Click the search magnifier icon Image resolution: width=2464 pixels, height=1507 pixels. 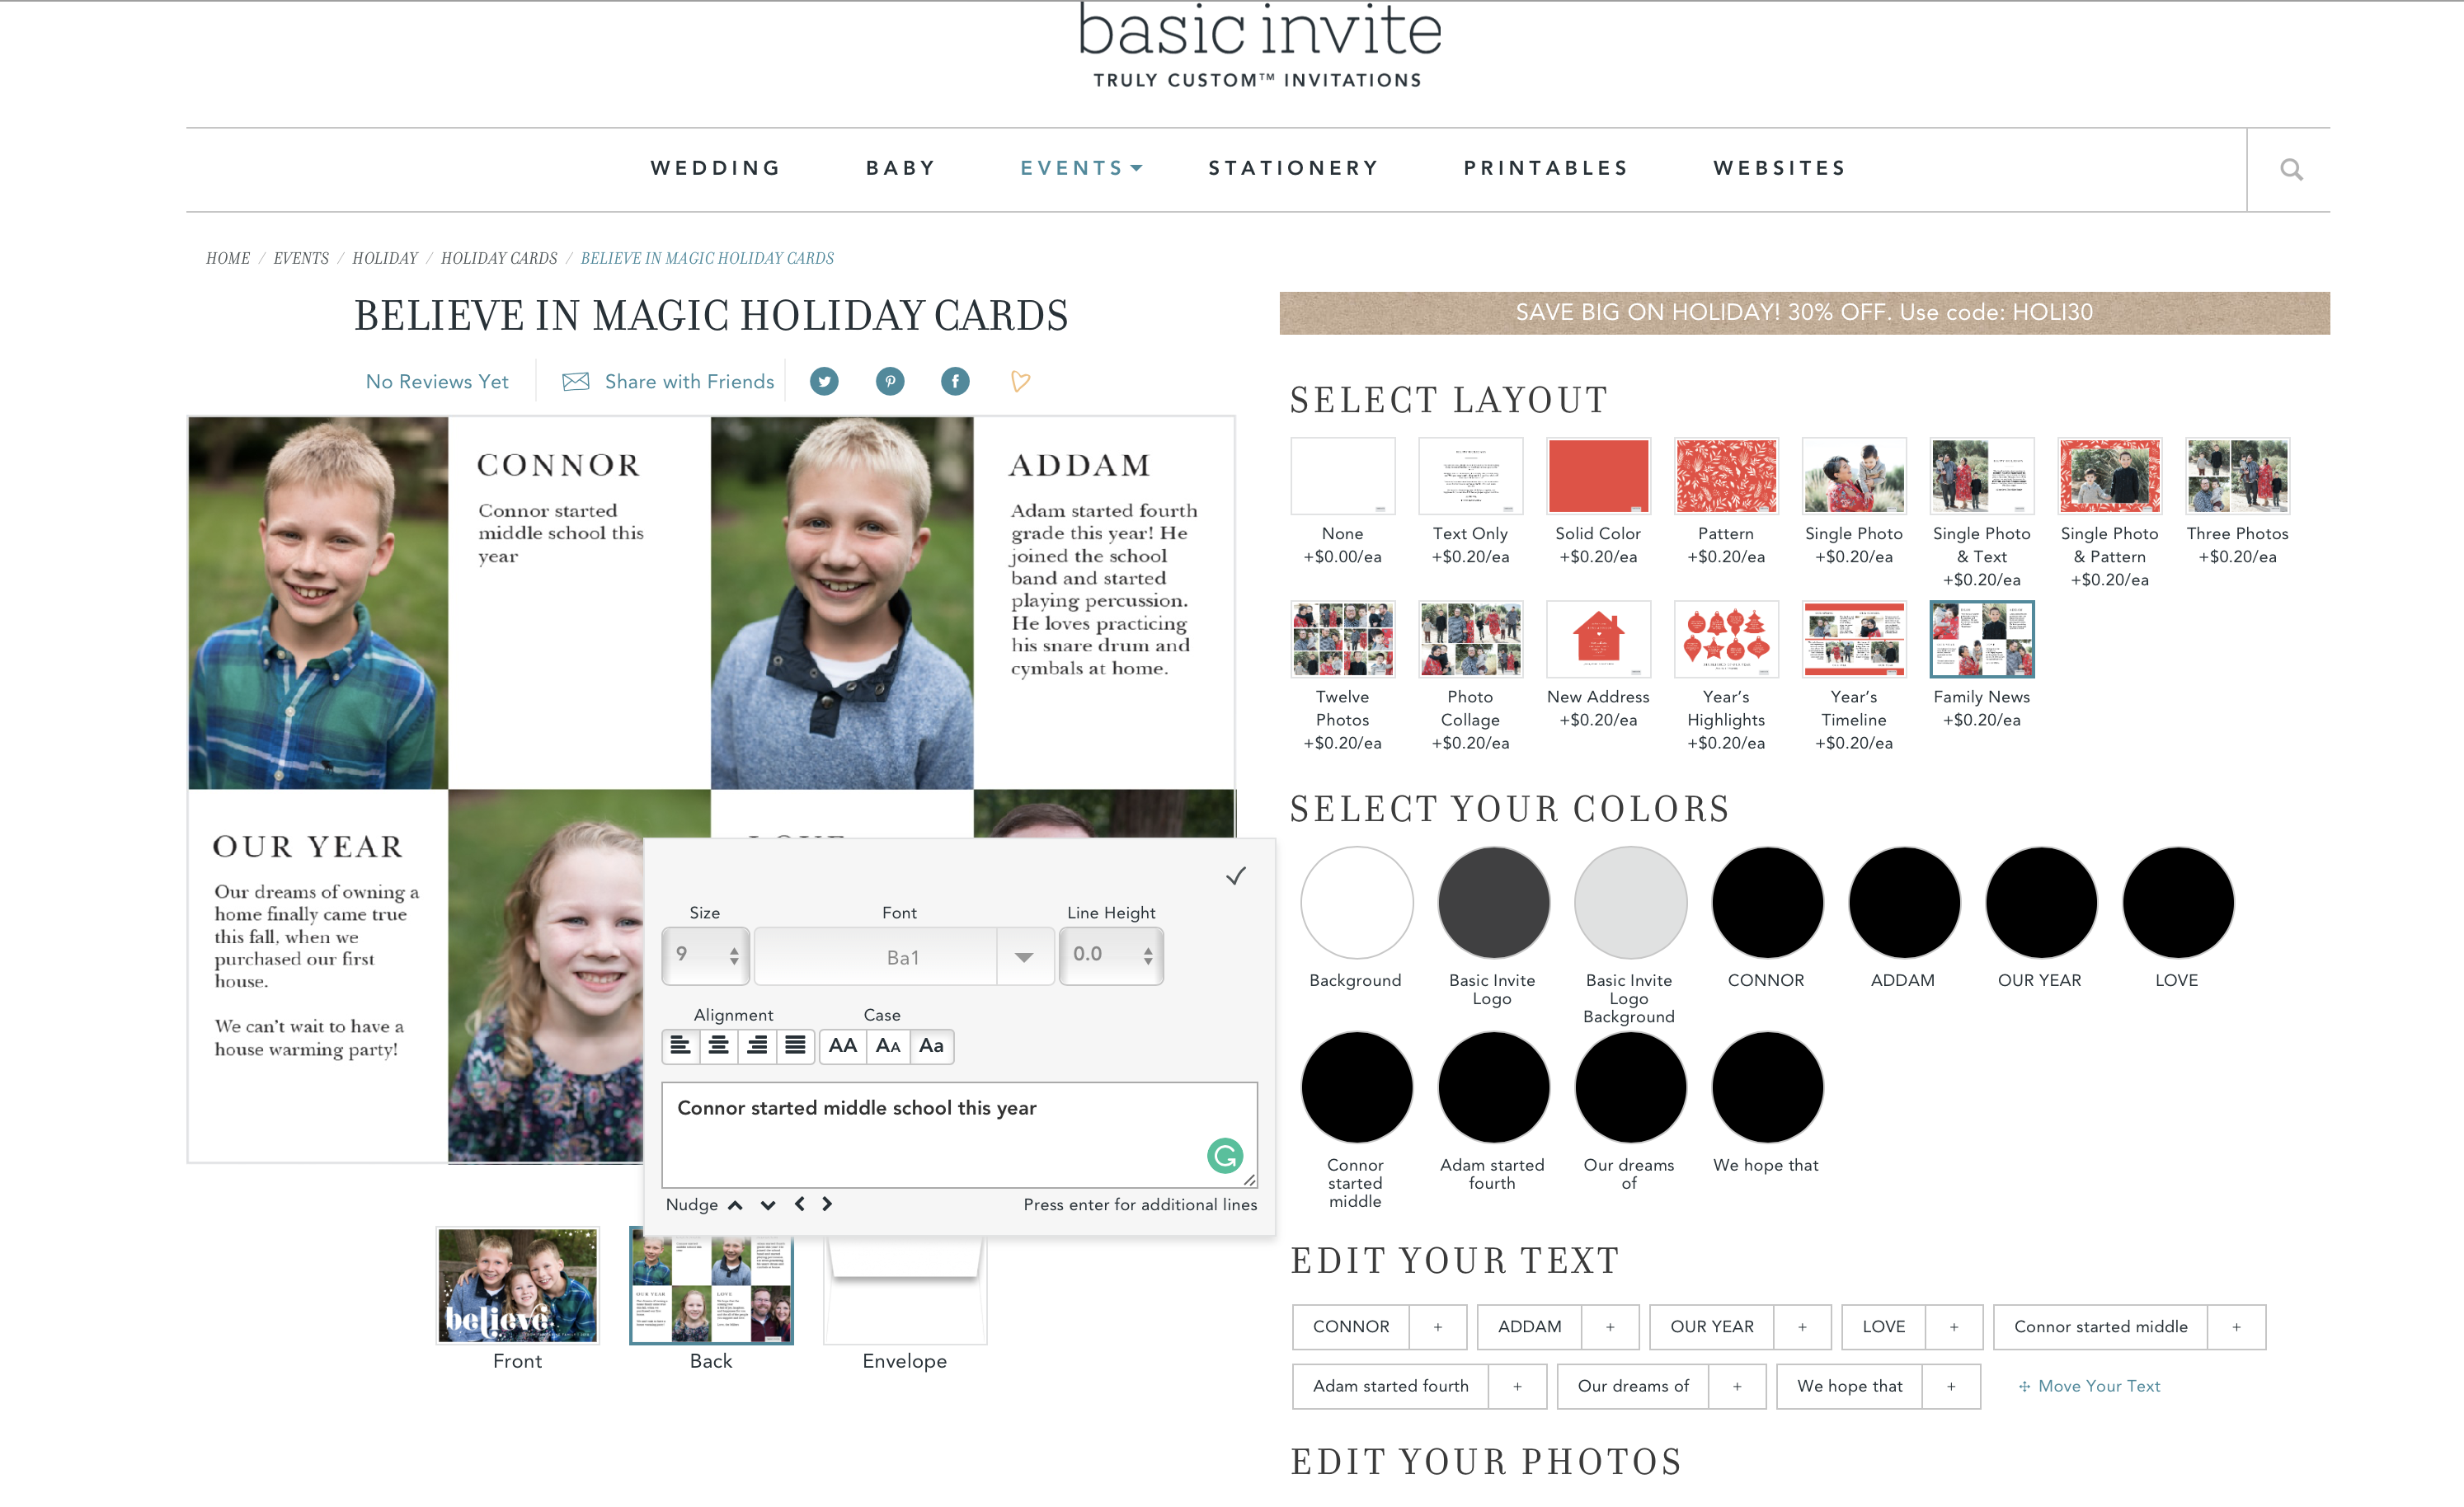tap(2291, 169)
